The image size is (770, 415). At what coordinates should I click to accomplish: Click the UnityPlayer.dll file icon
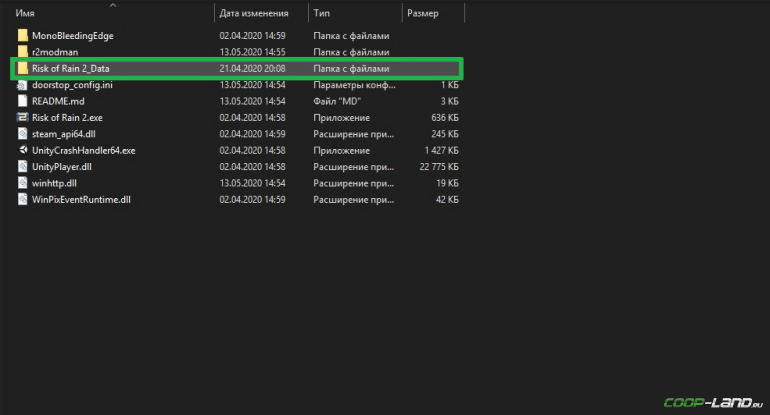(23, 166)
